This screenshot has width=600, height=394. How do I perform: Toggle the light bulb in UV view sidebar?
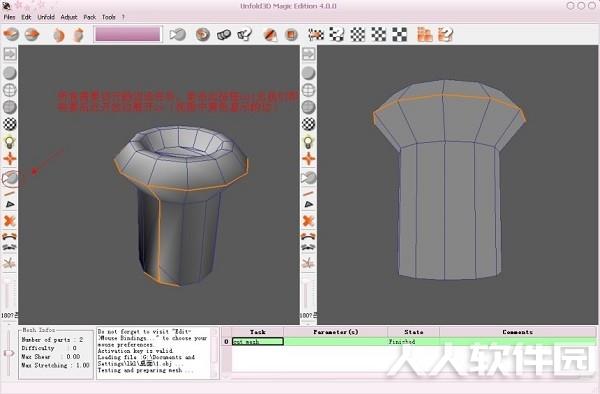tap(308, 142)
